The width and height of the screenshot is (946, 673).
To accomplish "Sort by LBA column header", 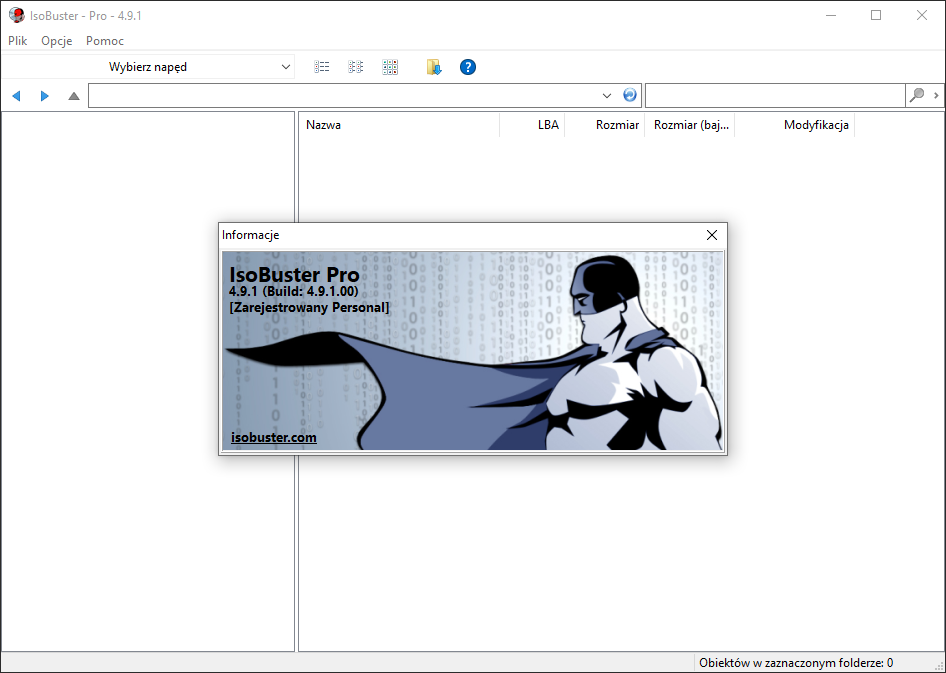I will (532, 125).
